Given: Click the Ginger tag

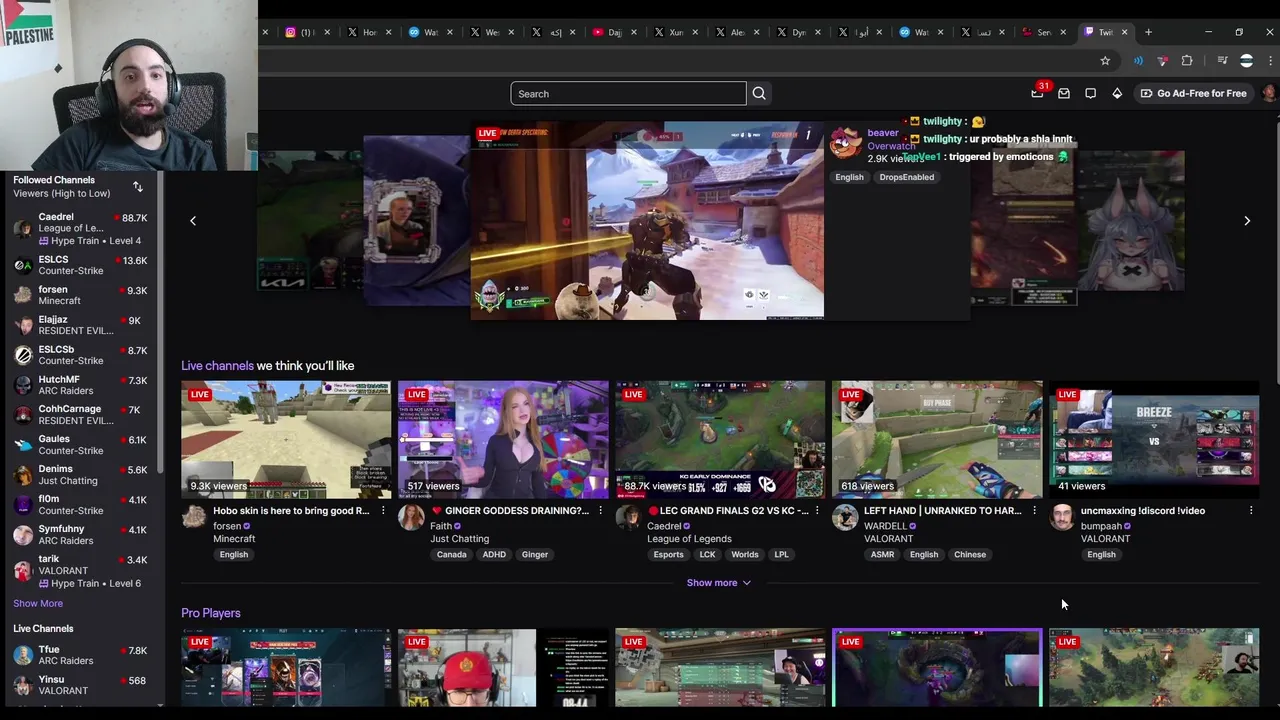Looking at the screenshot, I should (x=534, y=555).
